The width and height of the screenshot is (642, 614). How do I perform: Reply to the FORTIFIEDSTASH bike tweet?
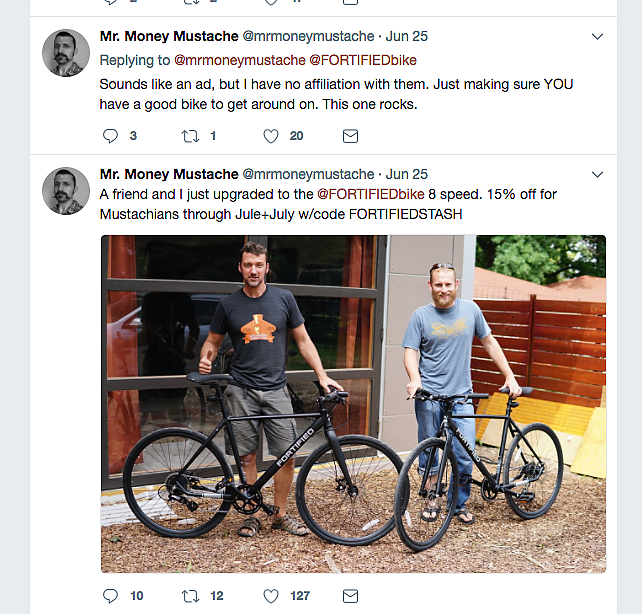pos(110,595)
